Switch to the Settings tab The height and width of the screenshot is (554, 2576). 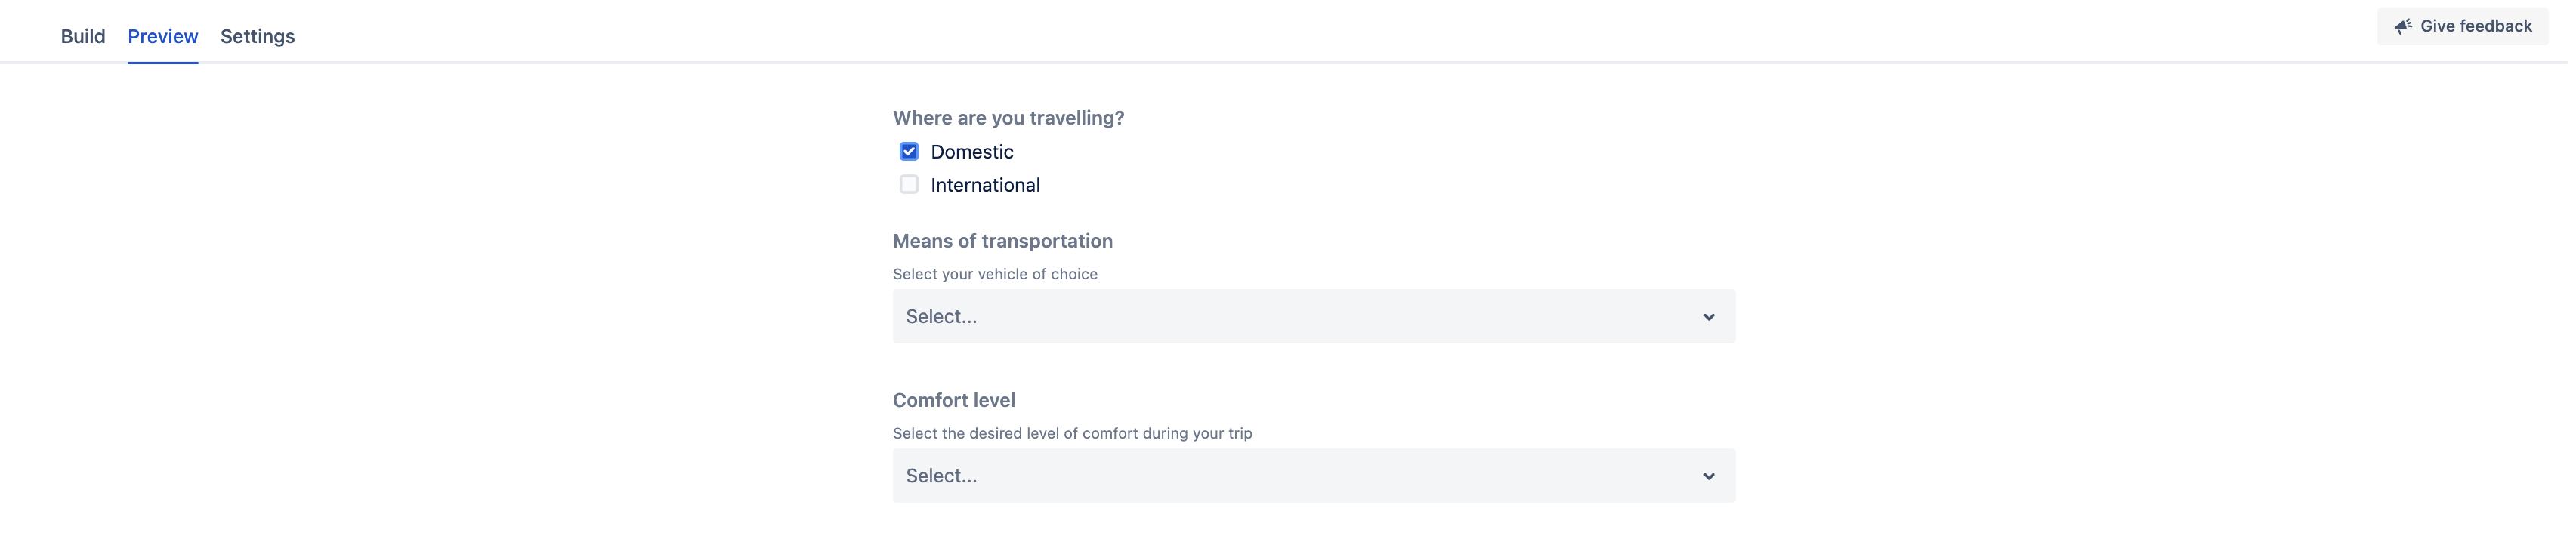pos(256,36)
